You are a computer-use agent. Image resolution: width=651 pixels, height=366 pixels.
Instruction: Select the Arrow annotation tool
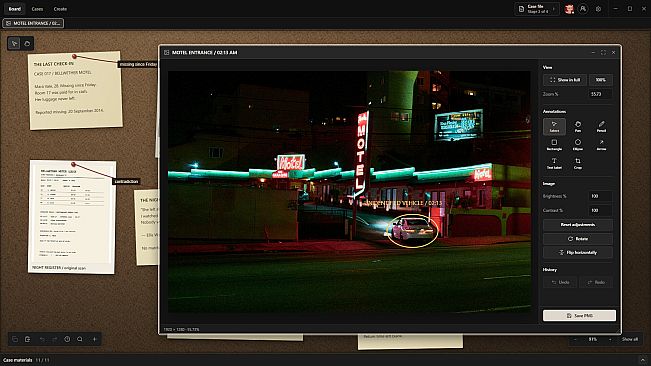(x=601, y=145)
